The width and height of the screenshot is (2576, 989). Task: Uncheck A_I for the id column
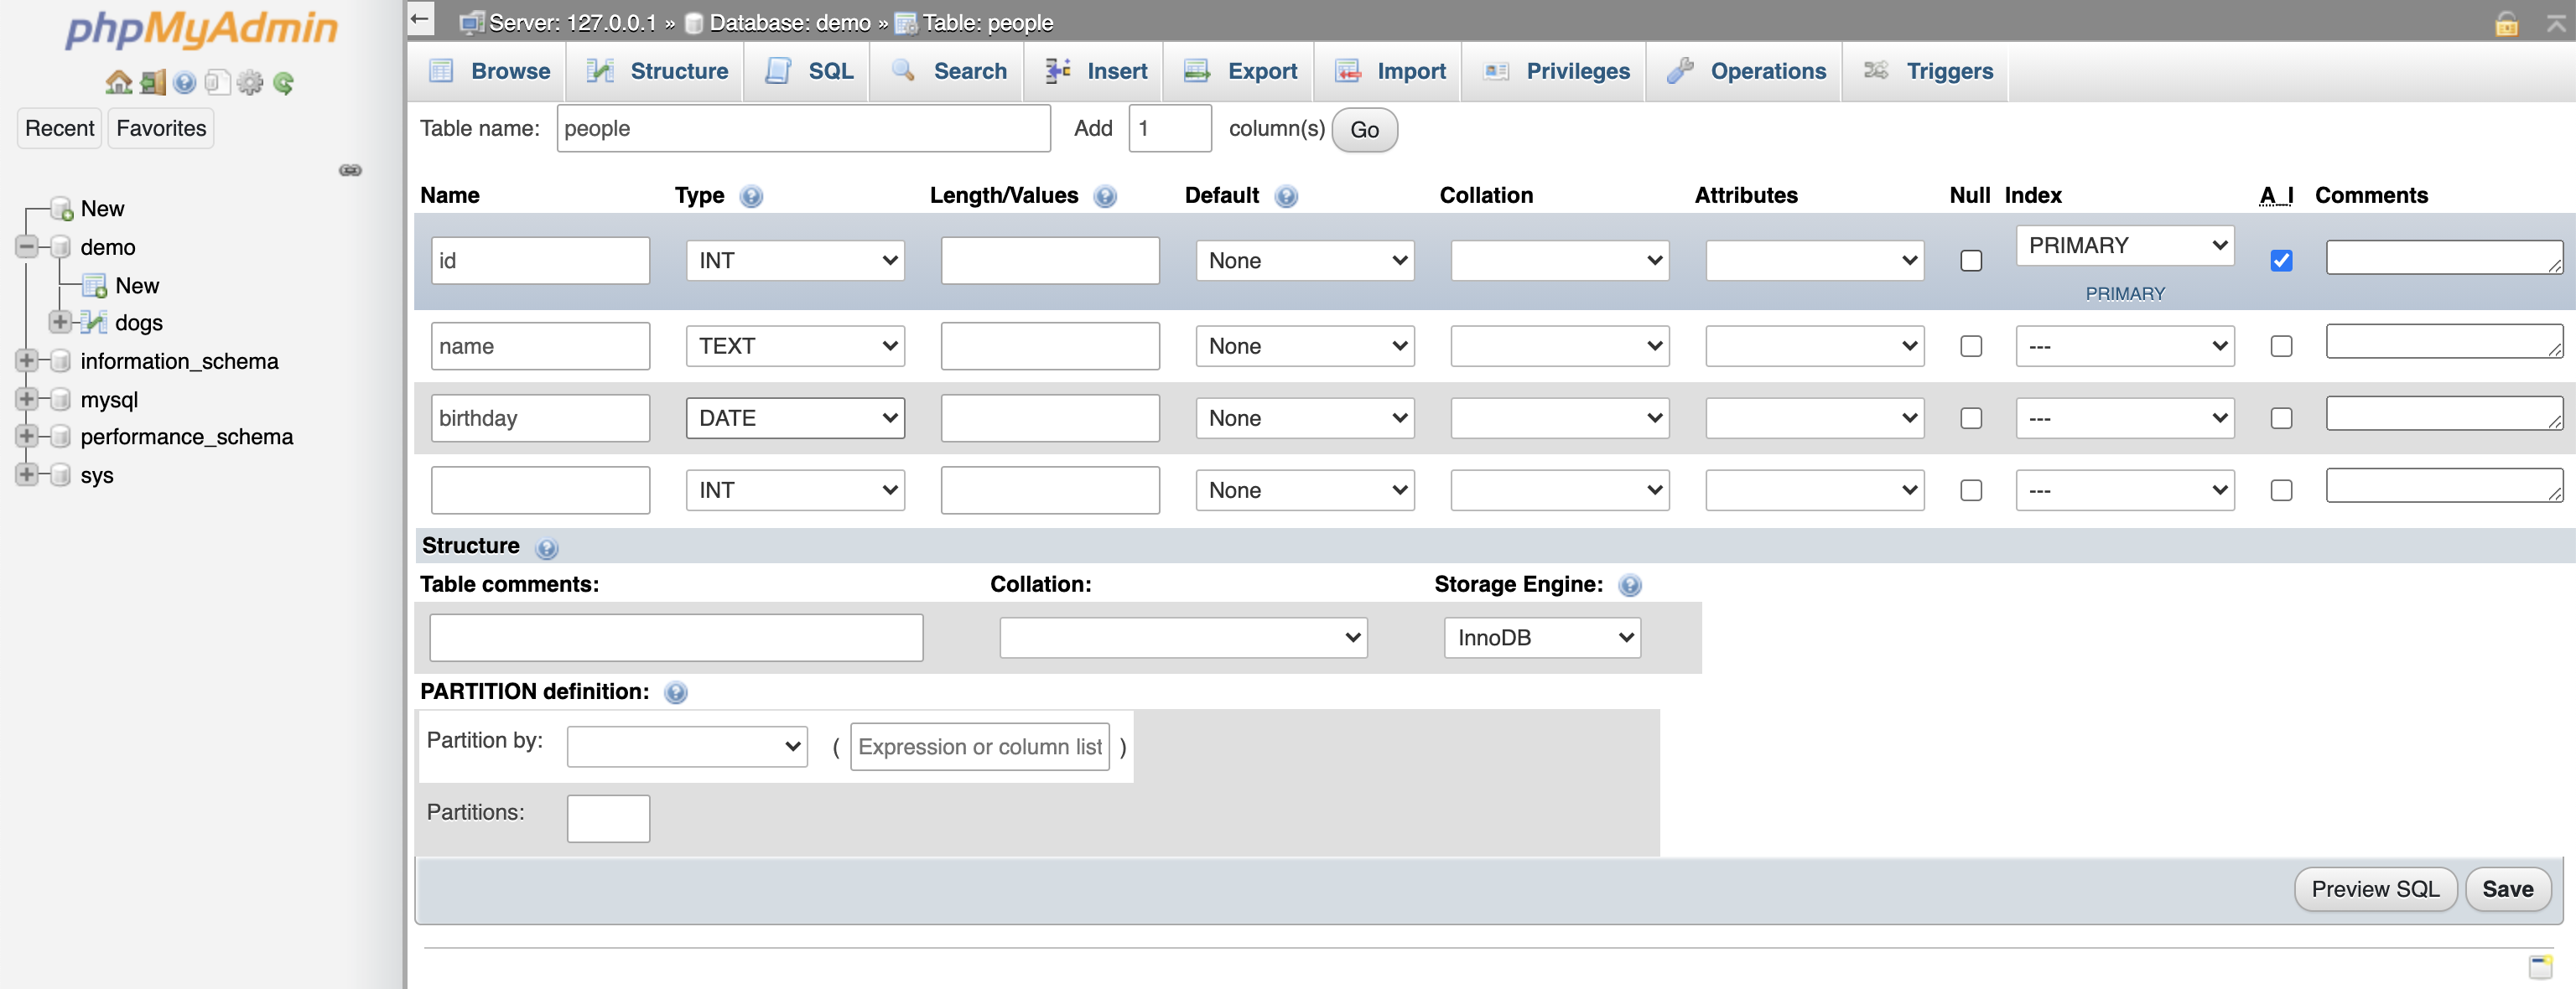point(2281,260)
